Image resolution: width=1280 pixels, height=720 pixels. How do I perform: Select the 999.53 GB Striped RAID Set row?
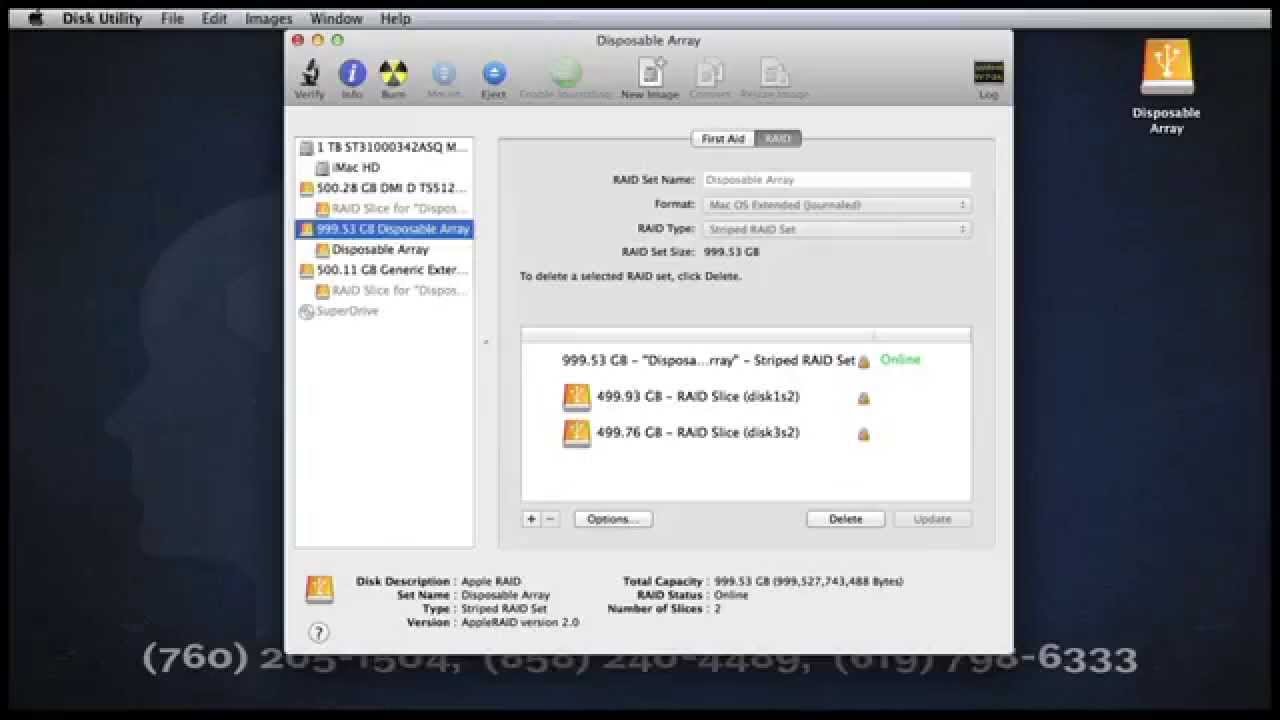[x=746, y=360]
